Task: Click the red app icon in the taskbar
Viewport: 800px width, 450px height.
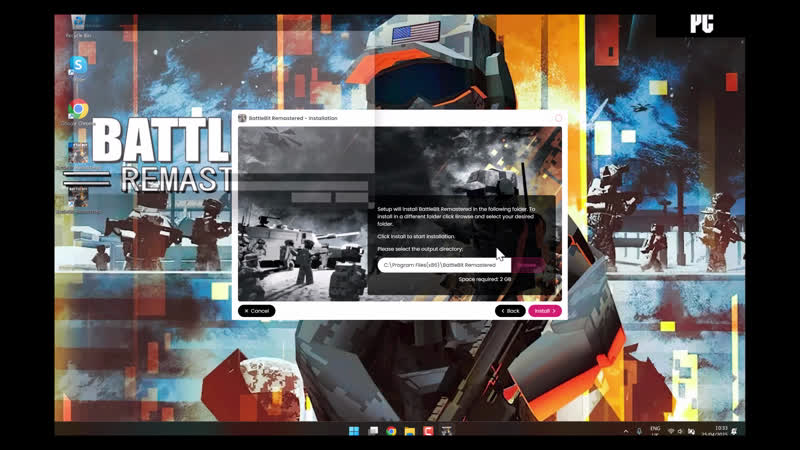Action: 428,431
